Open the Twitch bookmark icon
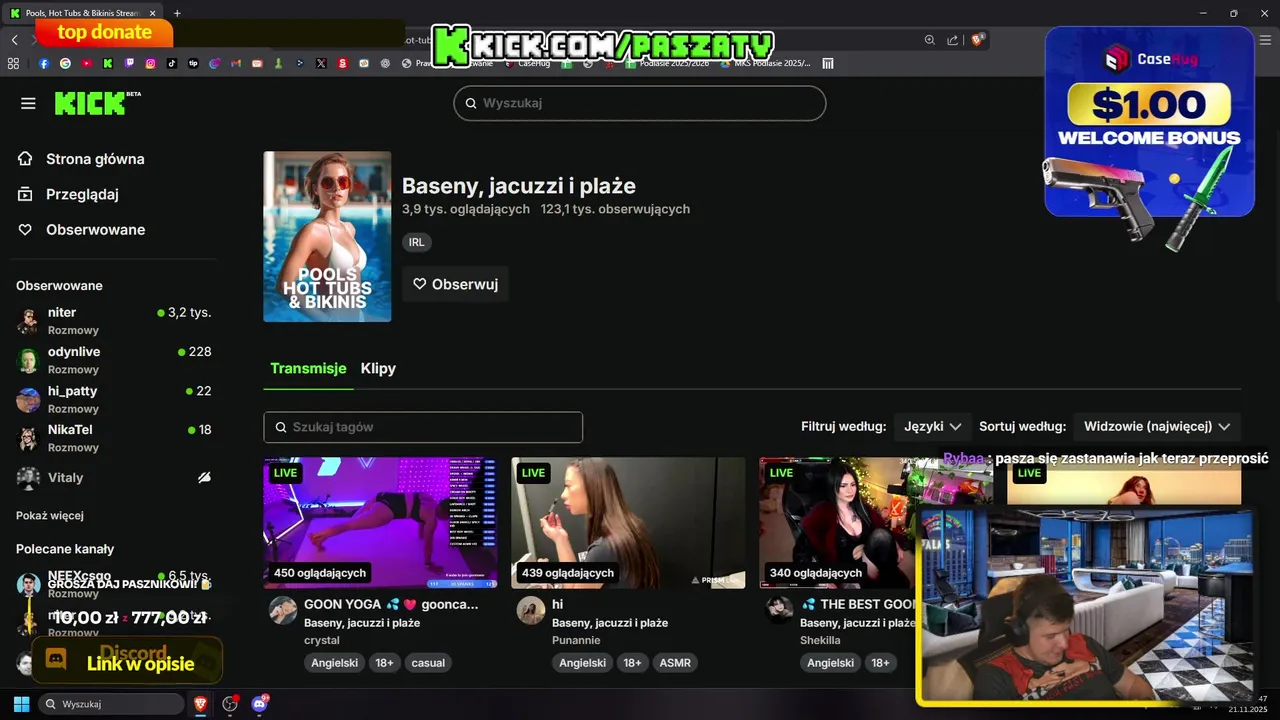This screenshot has width=1280, height=720. click(129, 63)
